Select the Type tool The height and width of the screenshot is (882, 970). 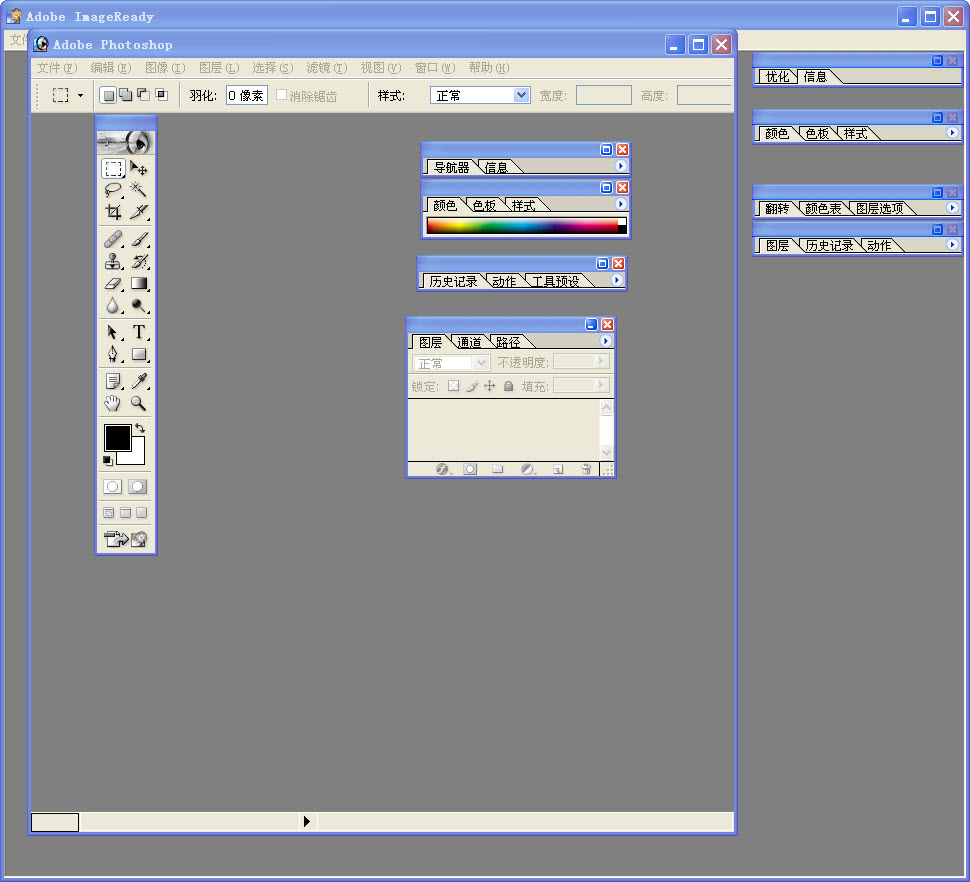pos(139,332)
